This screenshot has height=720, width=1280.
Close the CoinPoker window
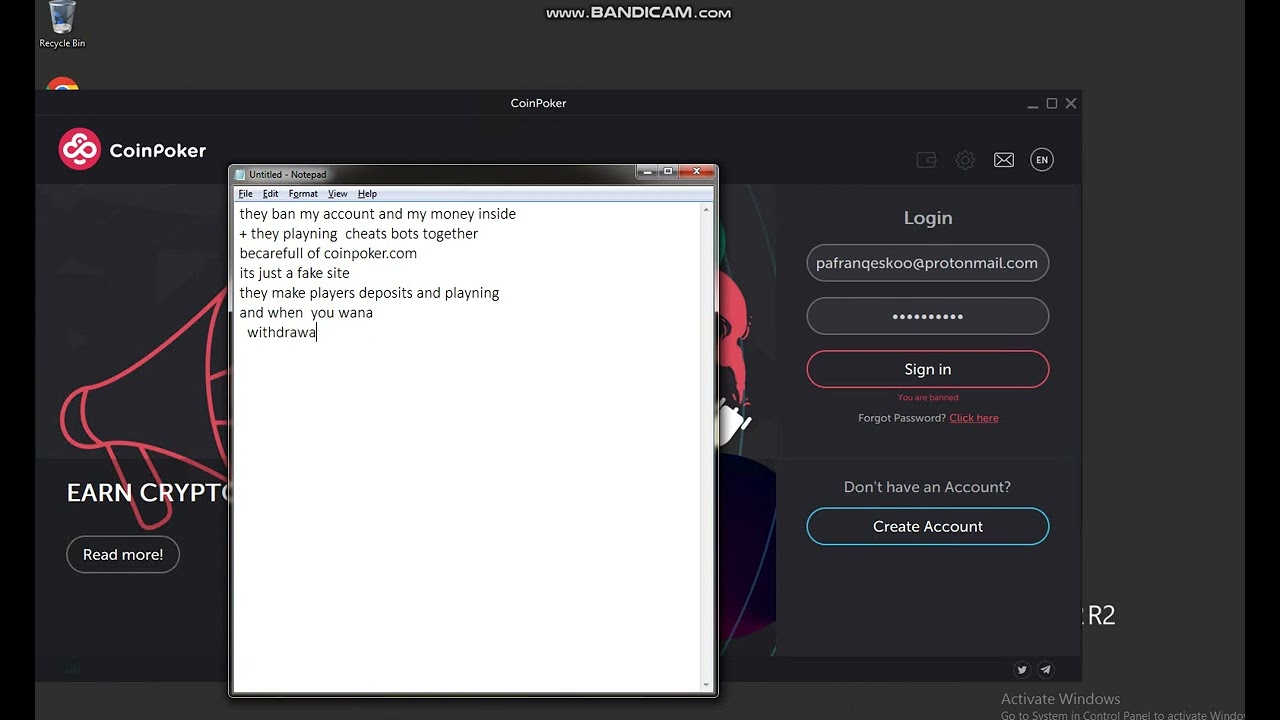(x=1071, y=104)
